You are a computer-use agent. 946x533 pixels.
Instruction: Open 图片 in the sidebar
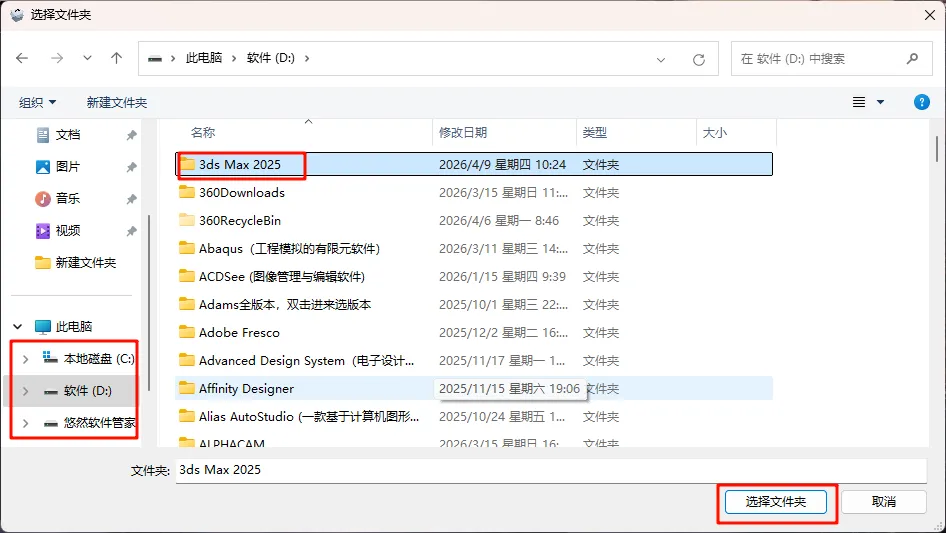point(68,167)
